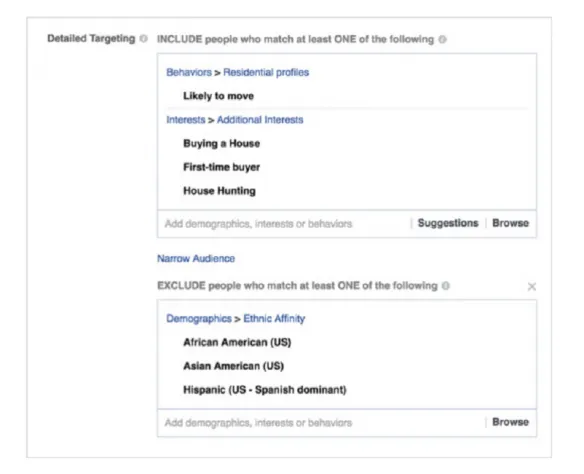Open Suggestions for included targeting
Screen dimensions: 584x474
(448, 223)
